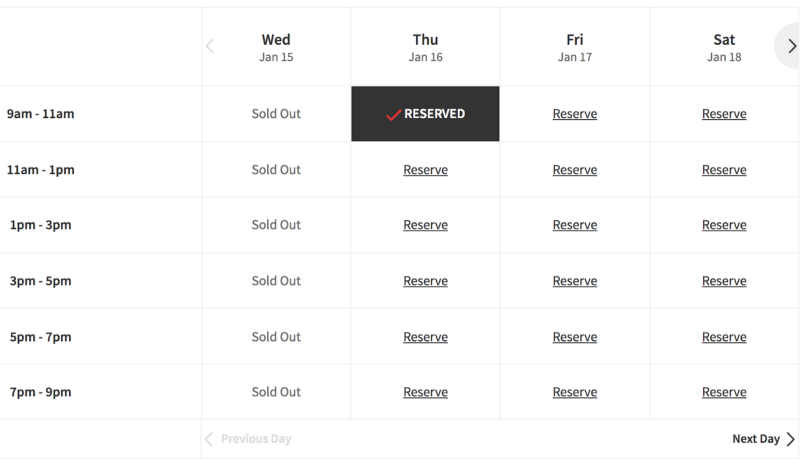Click the Previous Day label
Image resolution: width=800 pixels, height=459 pixels.
click(x=256, y=439)
